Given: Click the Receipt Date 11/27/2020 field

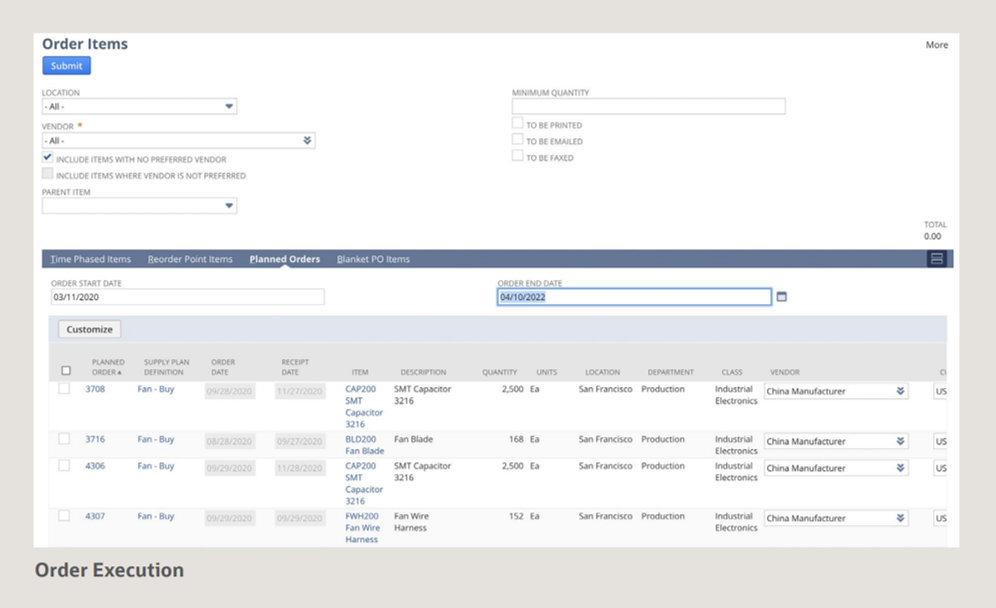Looking at the screenshot, I should pyautogui.click(x=300, y=391).
